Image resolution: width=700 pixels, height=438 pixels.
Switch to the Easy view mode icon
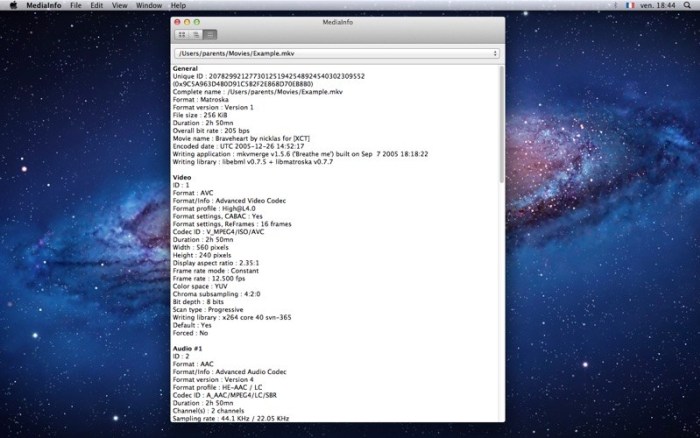tap(181, 34)
